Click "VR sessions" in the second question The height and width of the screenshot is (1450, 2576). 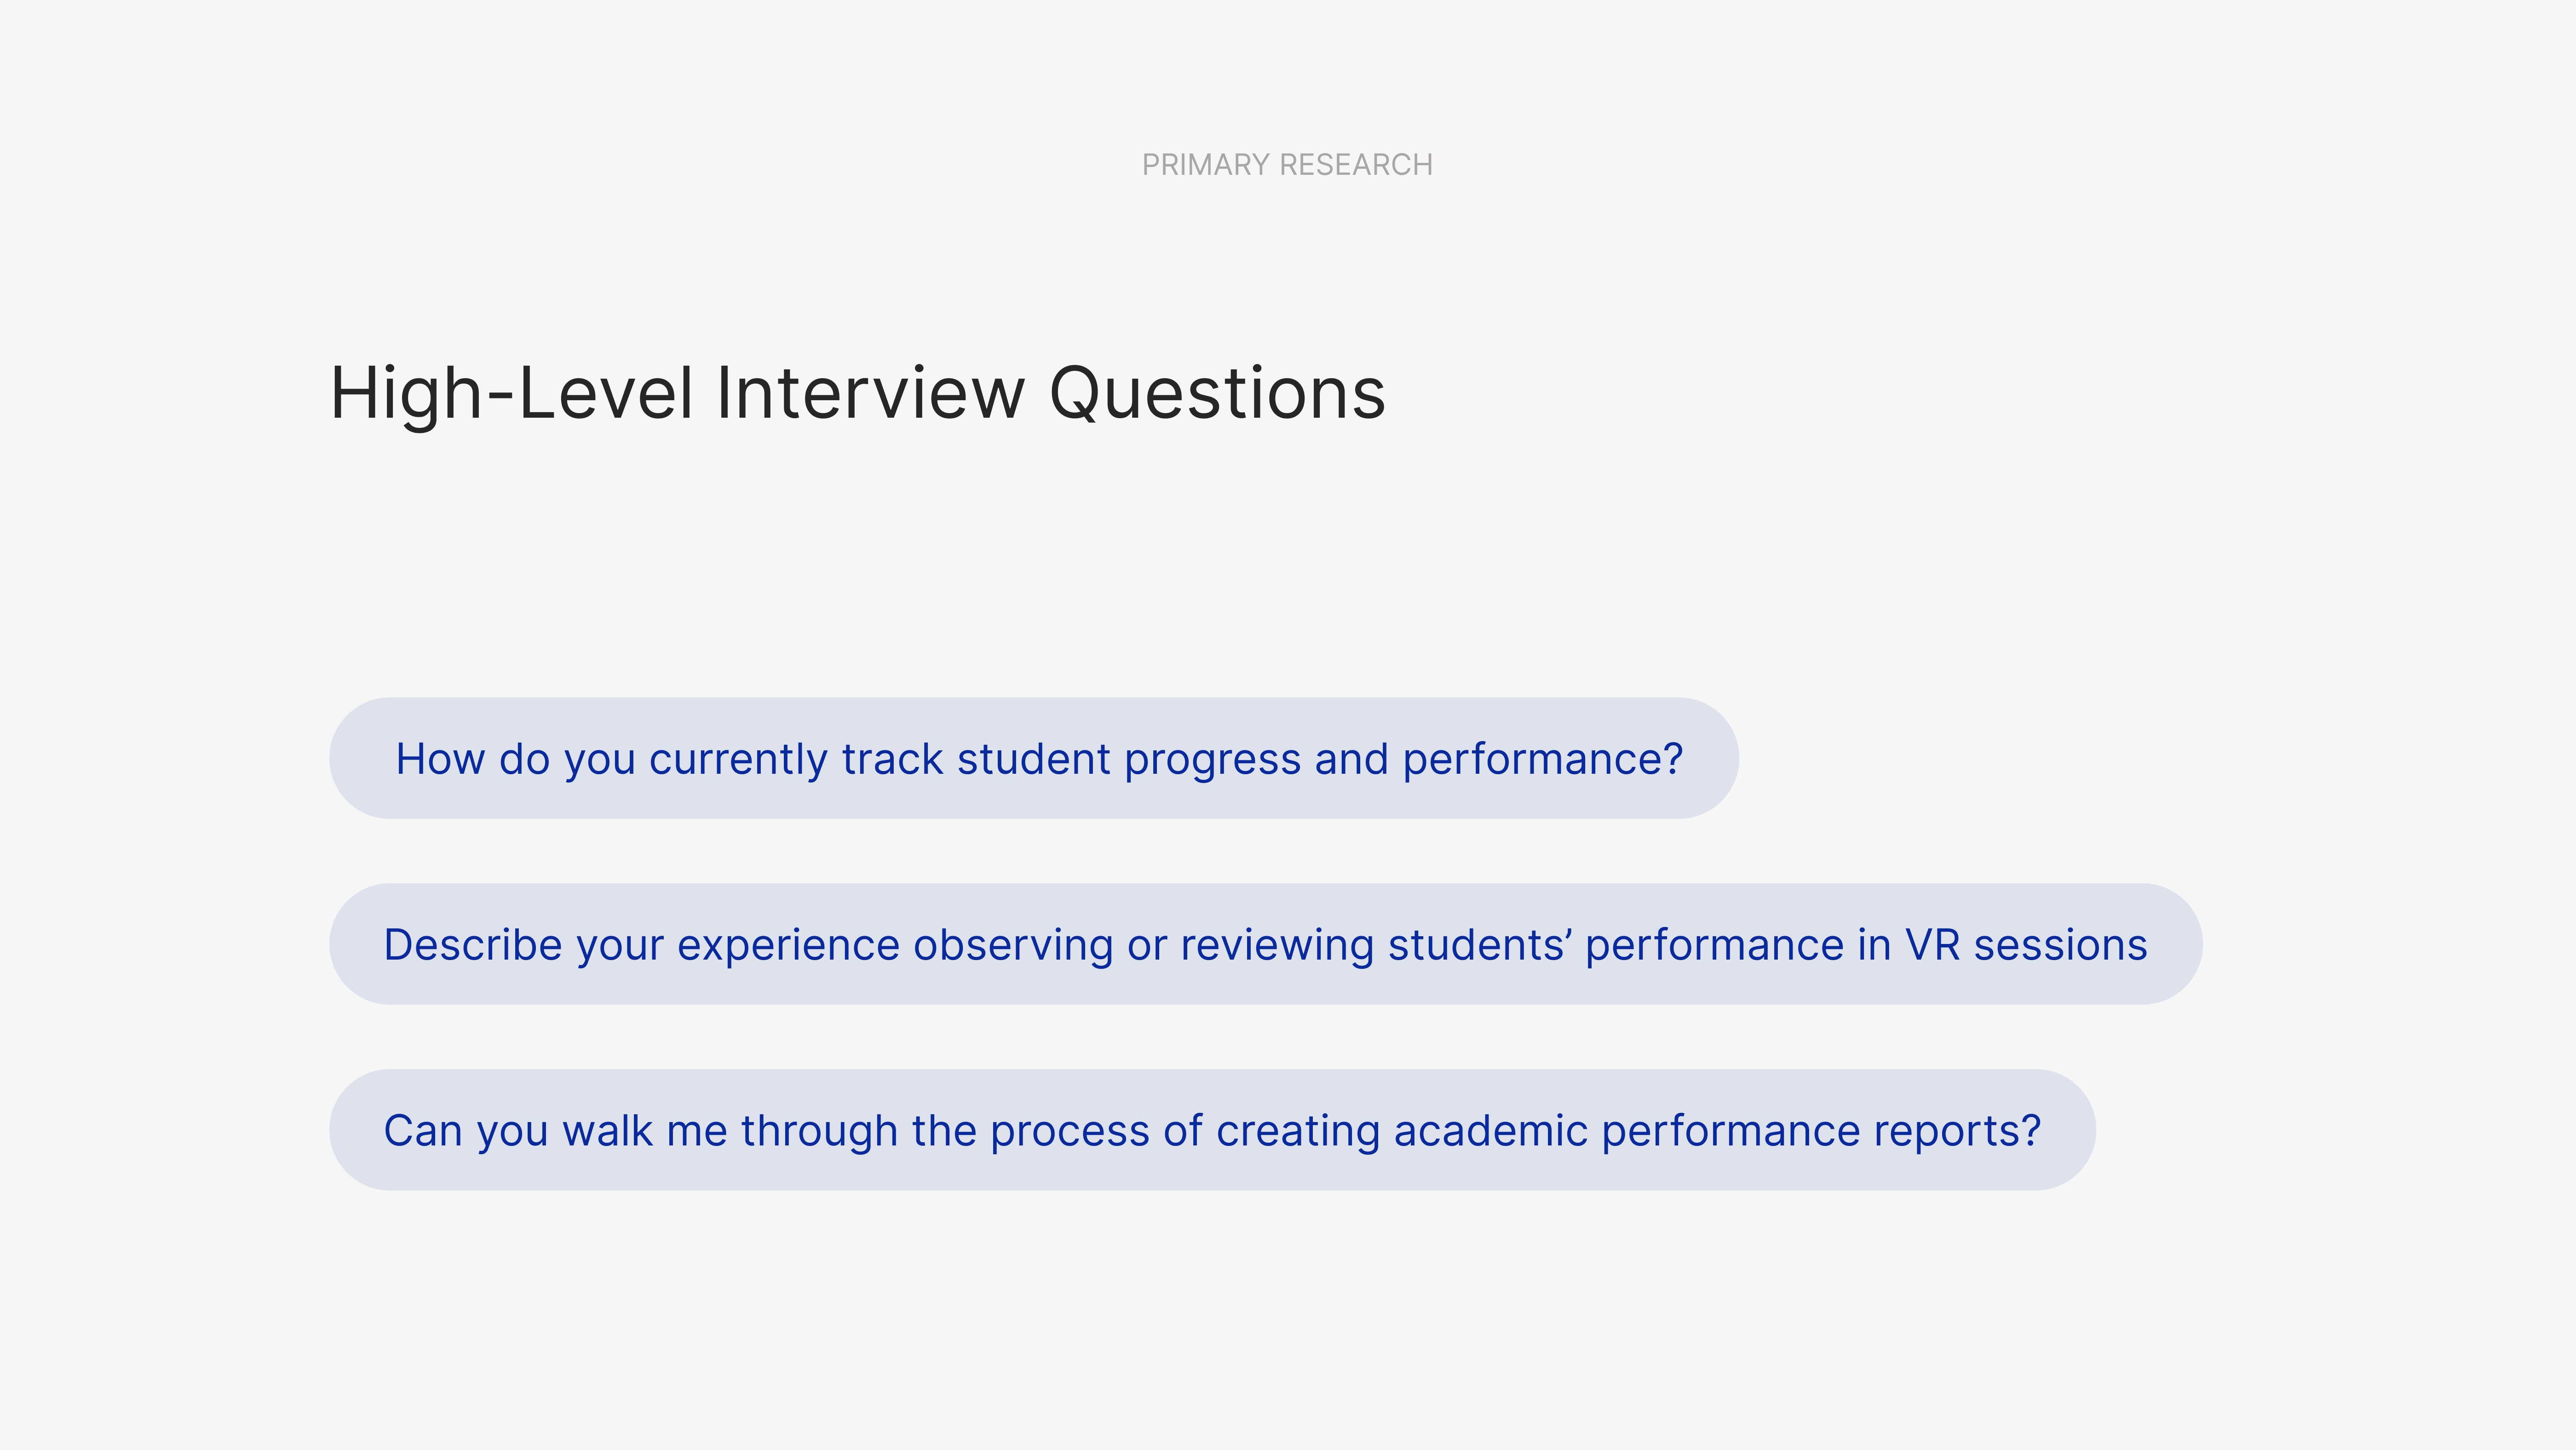tap(2026, 945)
